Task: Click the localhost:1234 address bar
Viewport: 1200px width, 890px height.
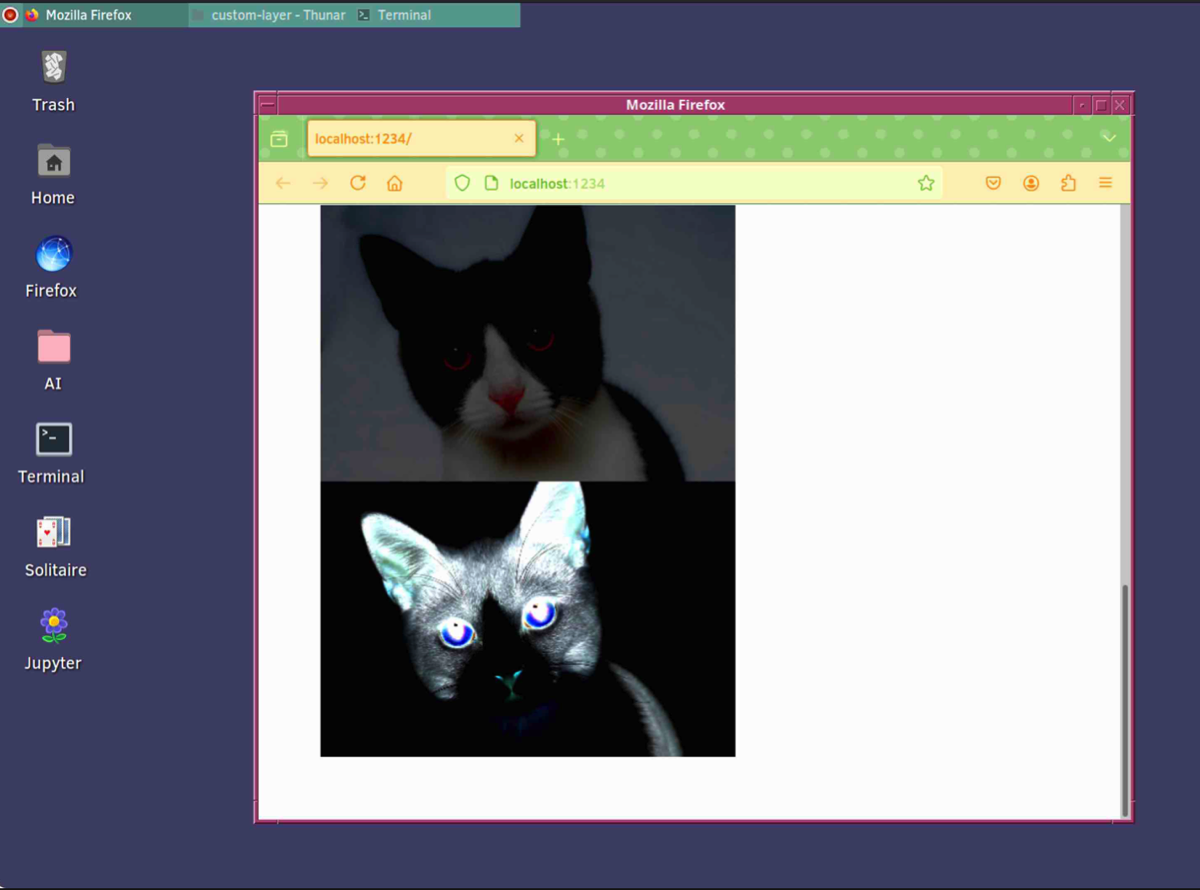Action: click(700, 183)
